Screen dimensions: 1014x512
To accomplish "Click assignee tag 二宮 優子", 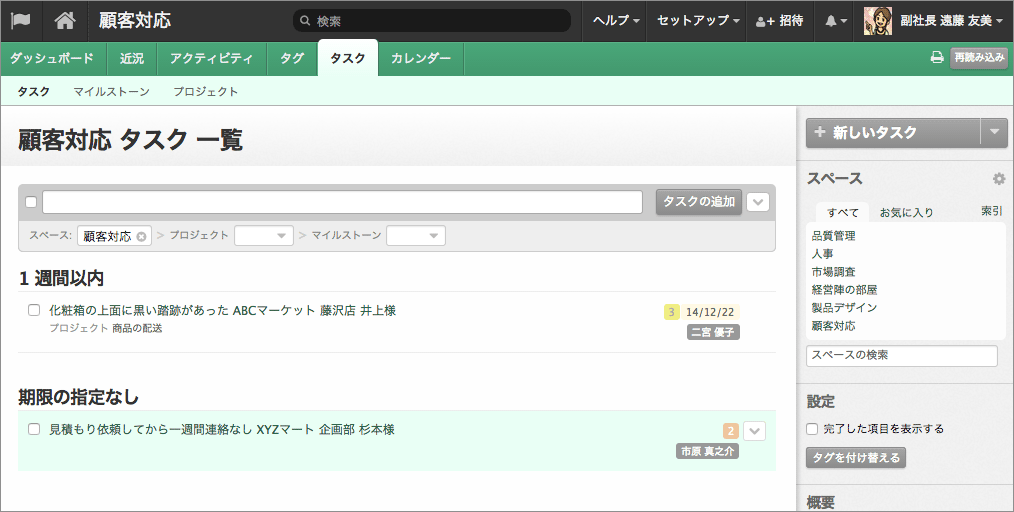I will pos(713,332).
